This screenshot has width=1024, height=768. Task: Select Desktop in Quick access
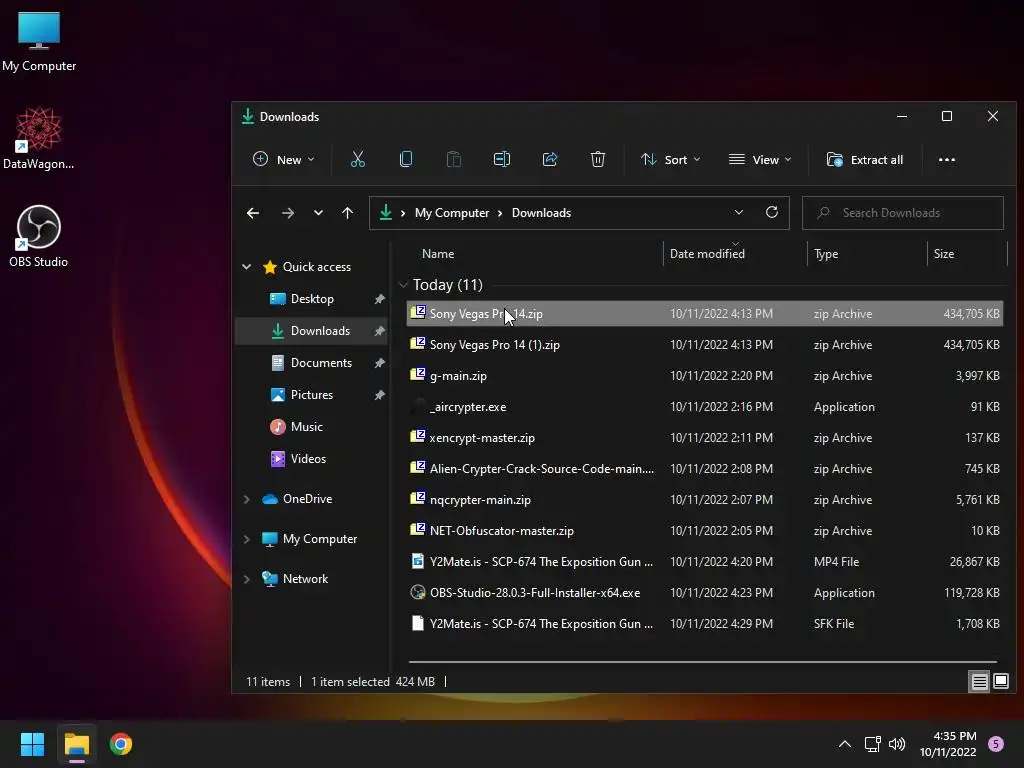pyautogui.click(x=312, y=298)
